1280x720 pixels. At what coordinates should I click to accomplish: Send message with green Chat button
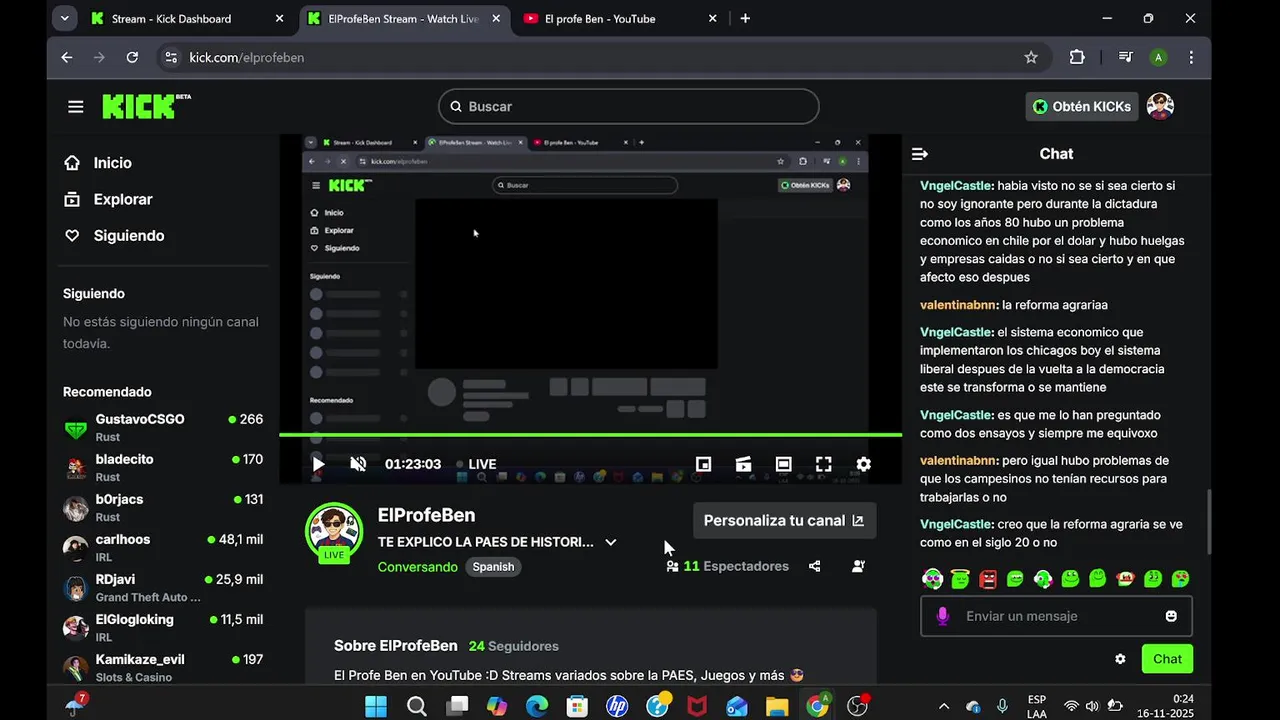(x=1167, y=659)
